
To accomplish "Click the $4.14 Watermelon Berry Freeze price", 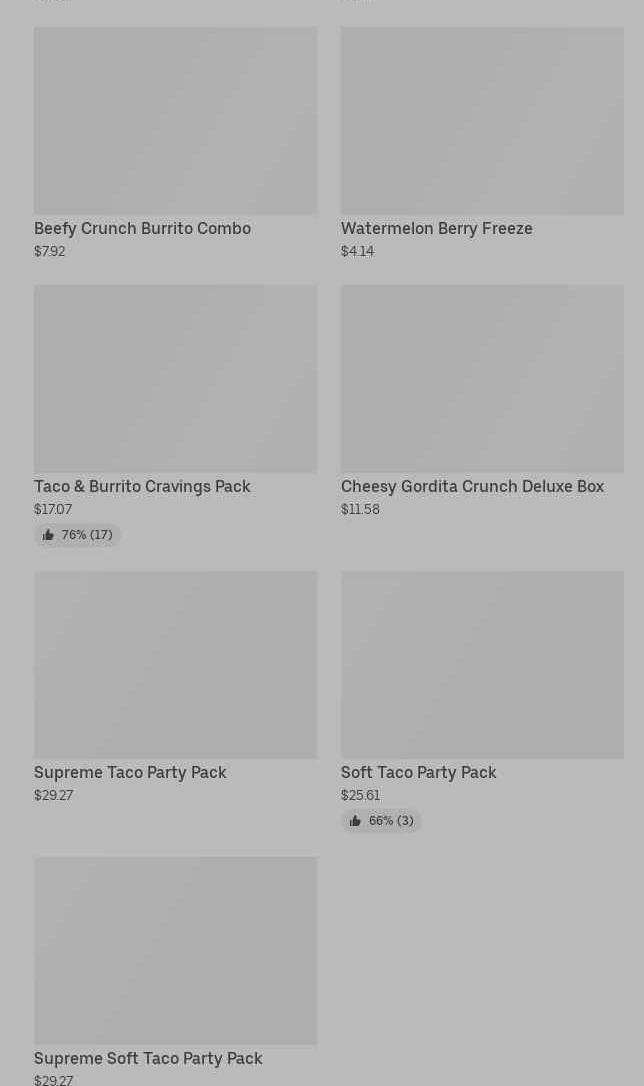I will (357, 251).
